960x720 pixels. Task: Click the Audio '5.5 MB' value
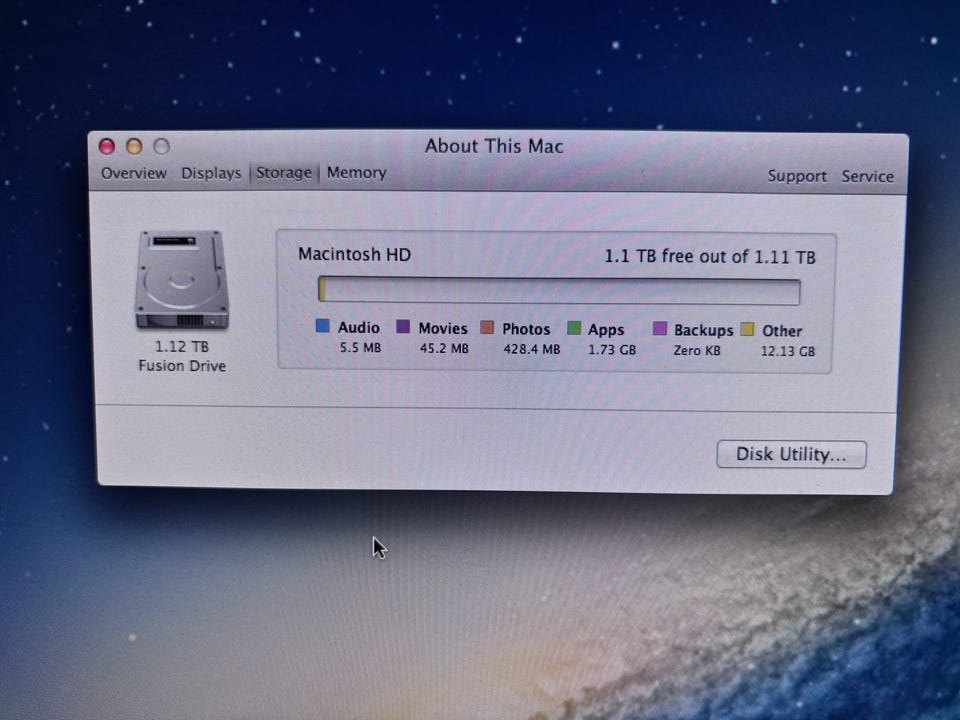coord(360,348)
